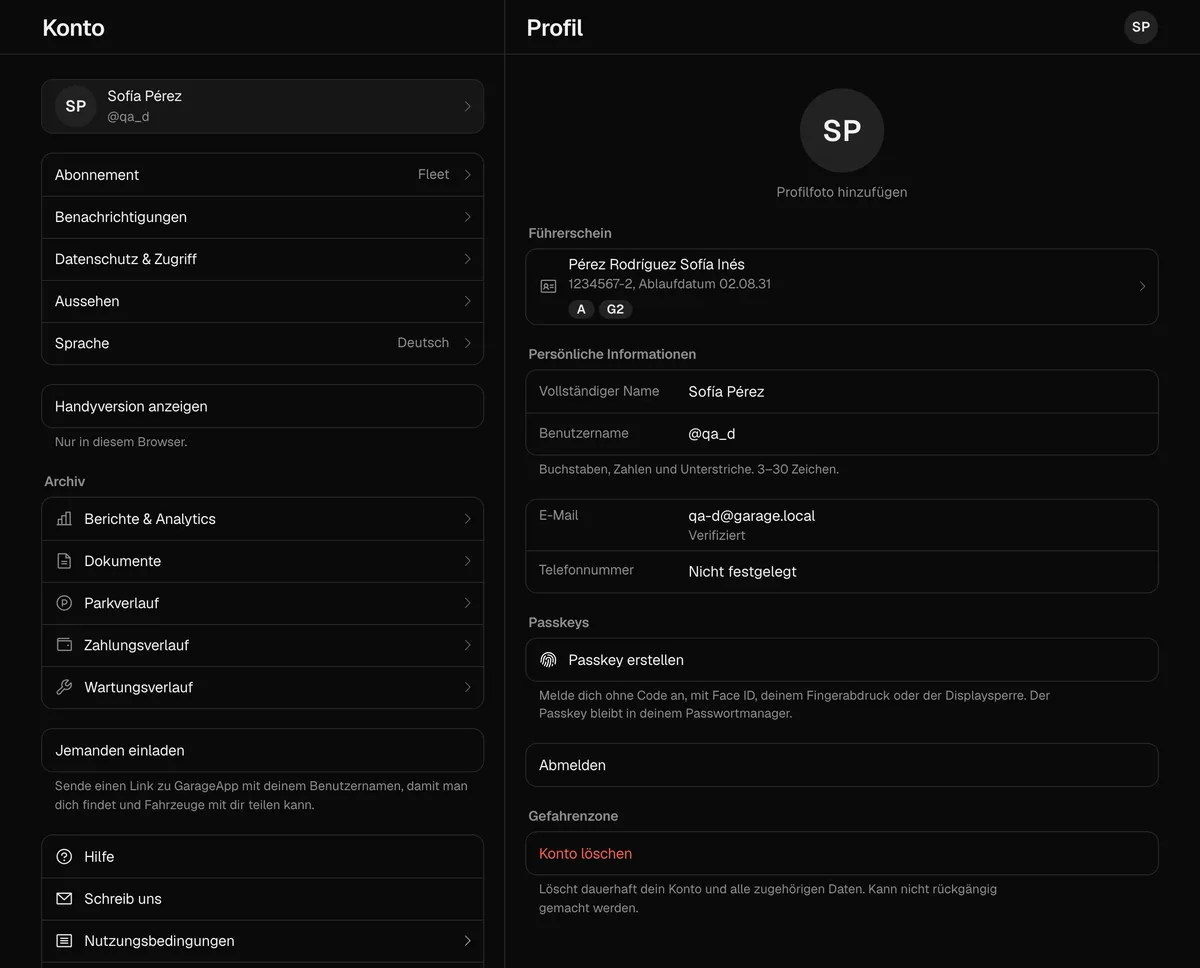The width and height of the screenshot is (1200, 968).
Task: Edit the Vollständiger Name field
Action: [842, 392]
